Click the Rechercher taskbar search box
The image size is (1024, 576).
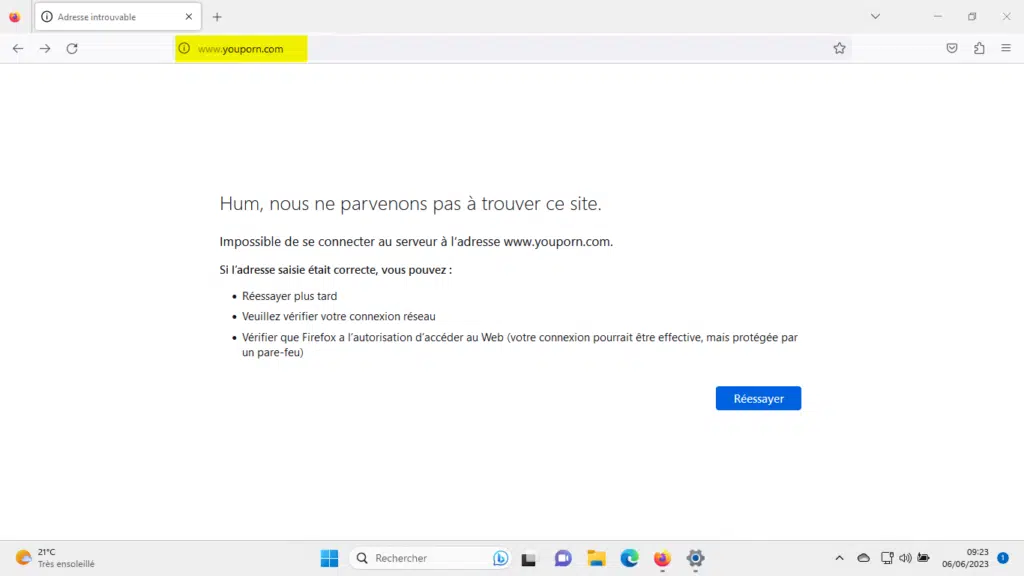431,558
